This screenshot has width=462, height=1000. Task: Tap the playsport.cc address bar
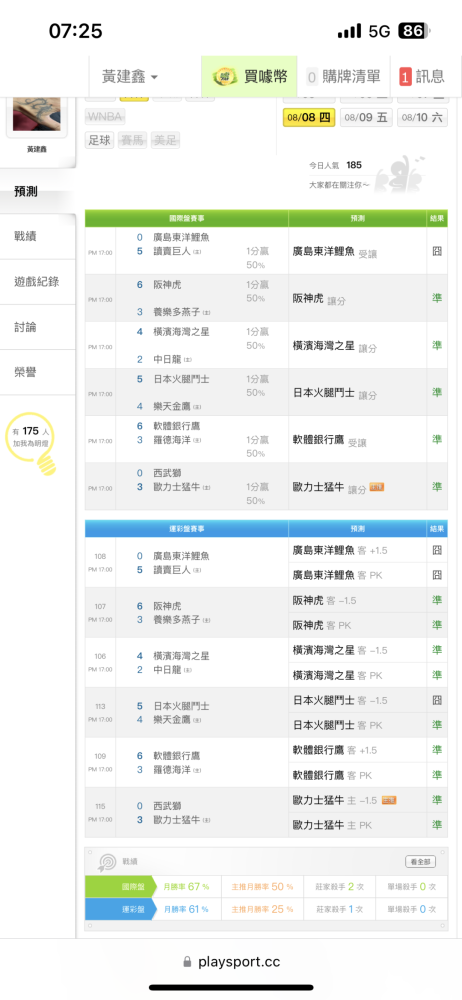point(231,962)
